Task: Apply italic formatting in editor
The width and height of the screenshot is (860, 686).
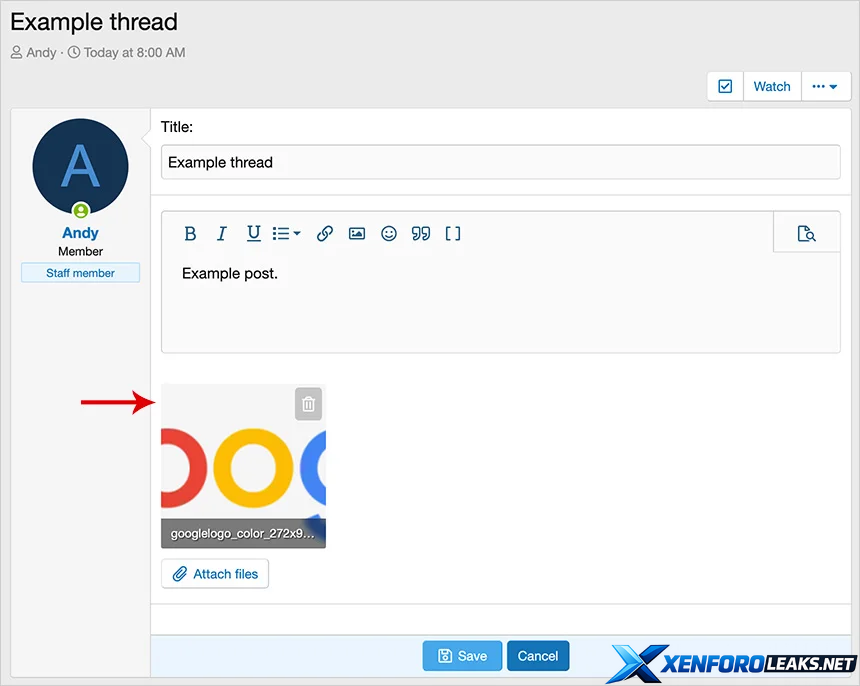Action: pos(222,234)
